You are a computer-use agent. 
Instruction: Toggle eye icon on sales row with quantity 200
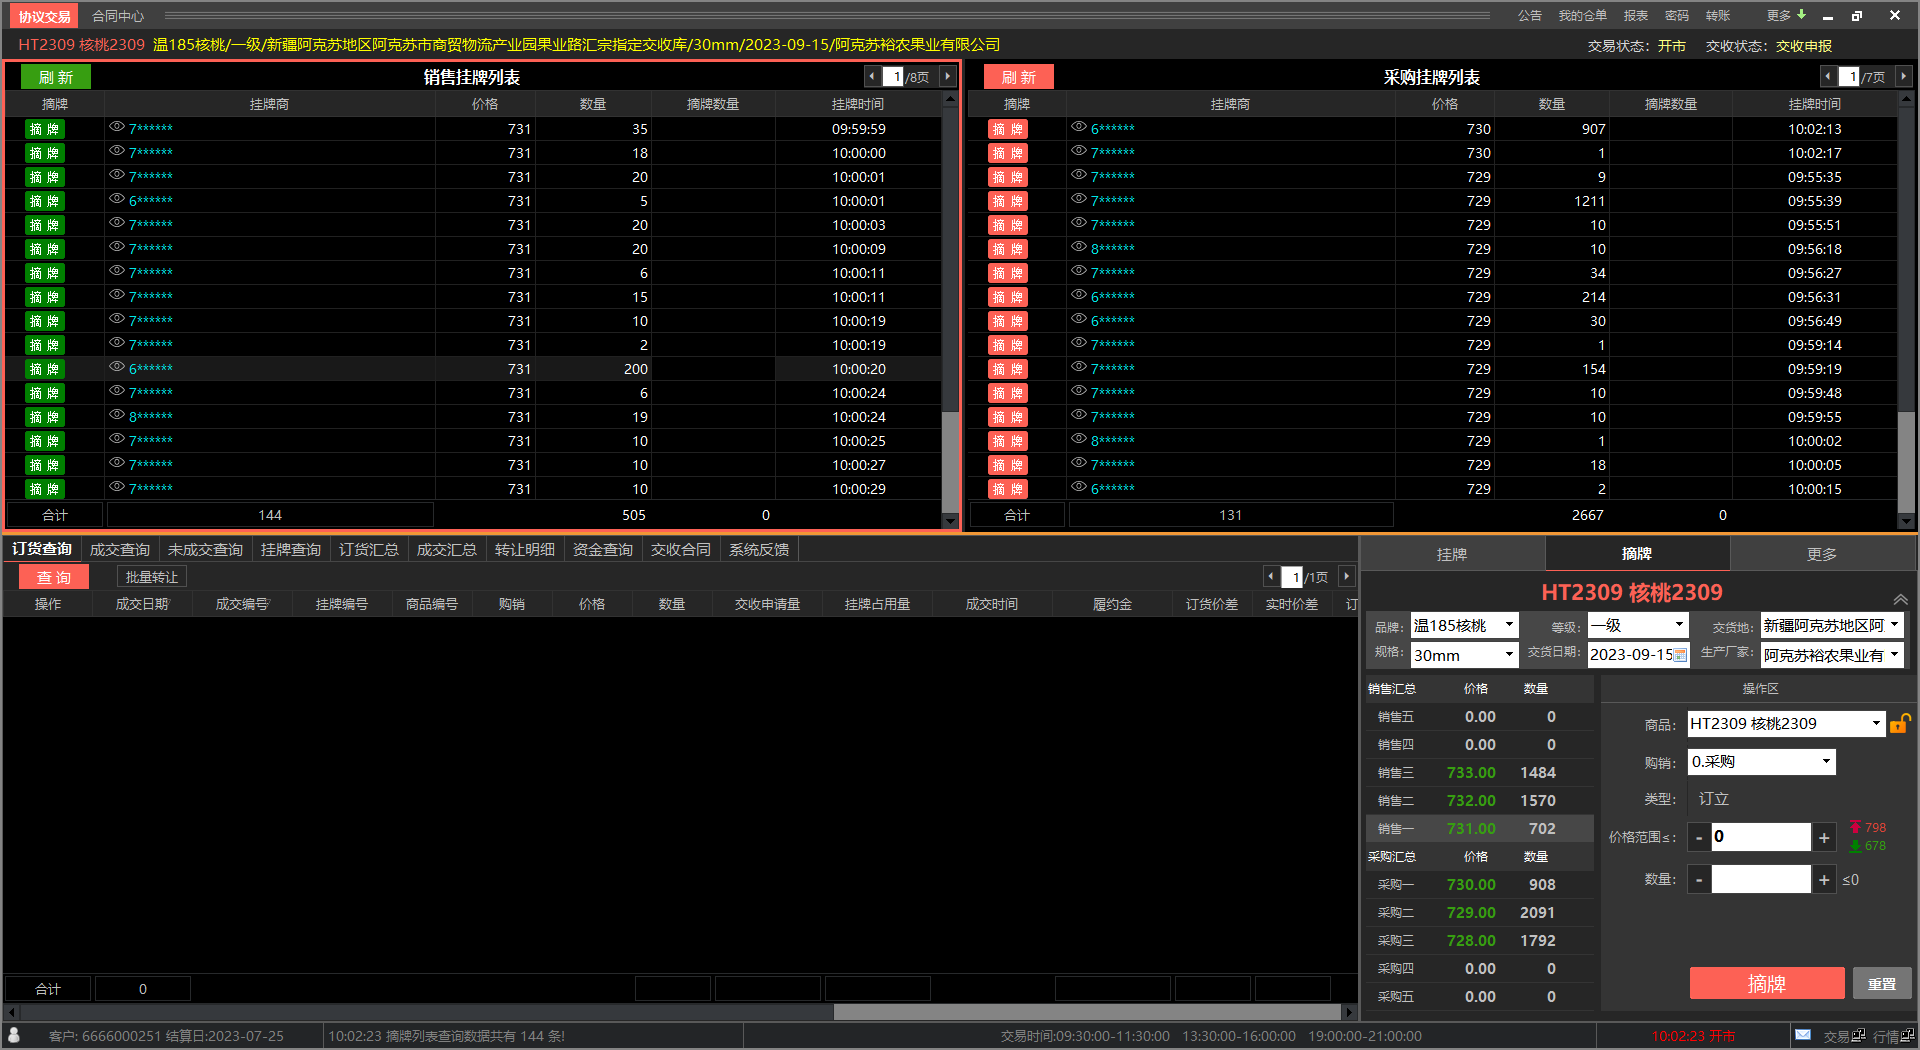coord(117,367)
